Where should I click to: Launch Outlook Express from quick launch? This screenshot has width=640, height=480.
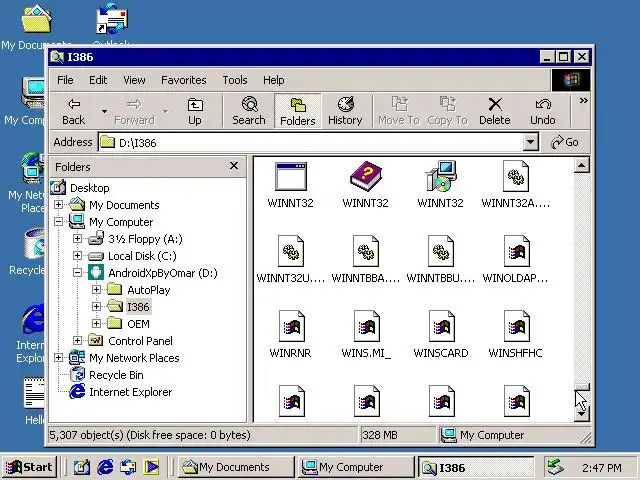[128, 467]
